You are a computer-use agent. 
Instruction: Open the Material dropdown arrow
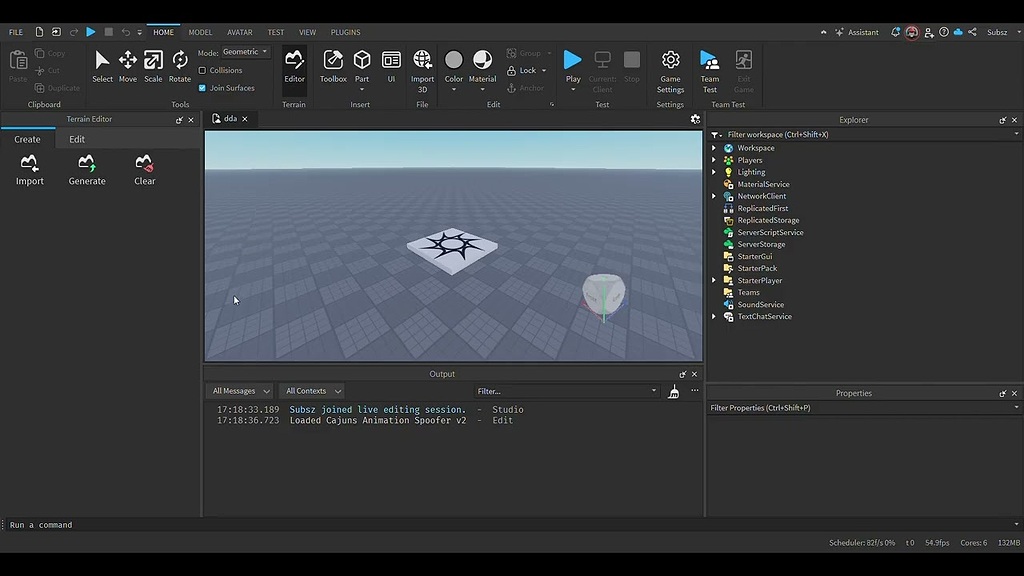483,89
